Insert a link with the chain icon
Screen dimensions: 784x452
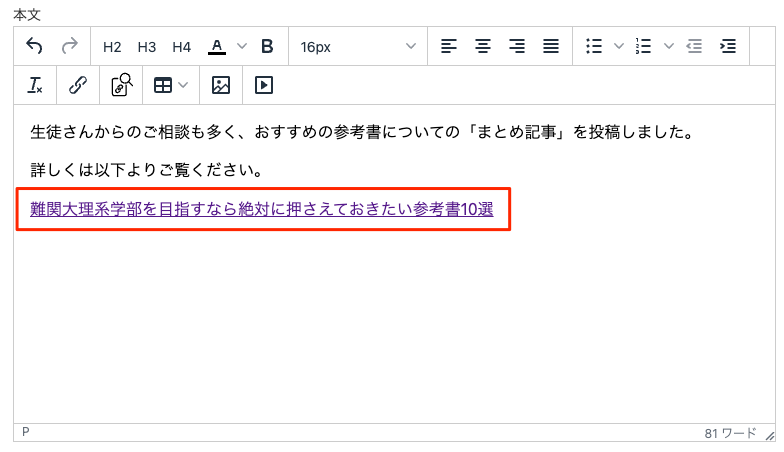pos(78,85)
